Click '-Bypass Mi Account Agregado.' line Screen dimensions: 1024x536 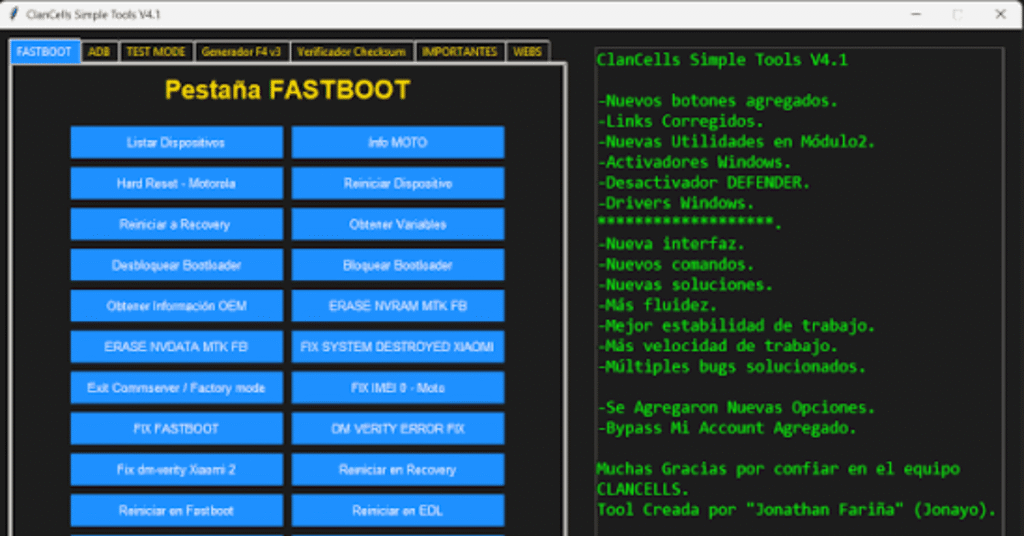tap(727, 428)
